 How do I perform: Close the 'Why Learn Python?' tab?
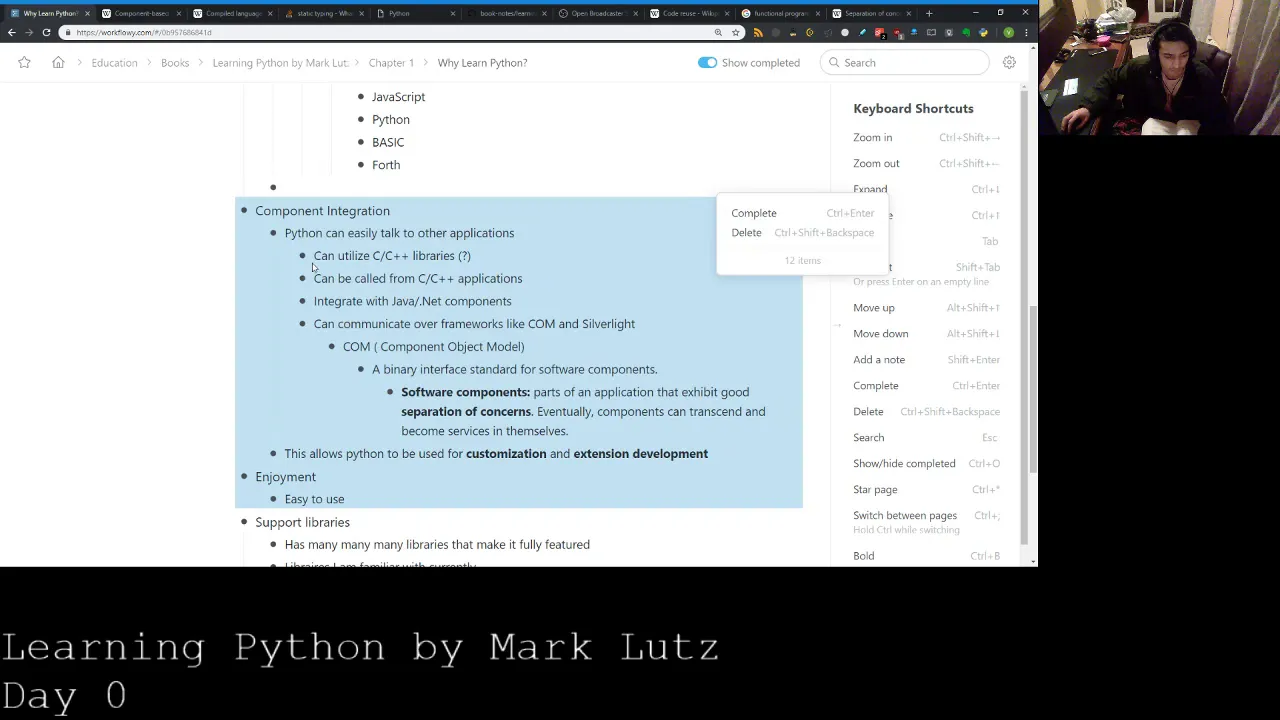[88, 13]
